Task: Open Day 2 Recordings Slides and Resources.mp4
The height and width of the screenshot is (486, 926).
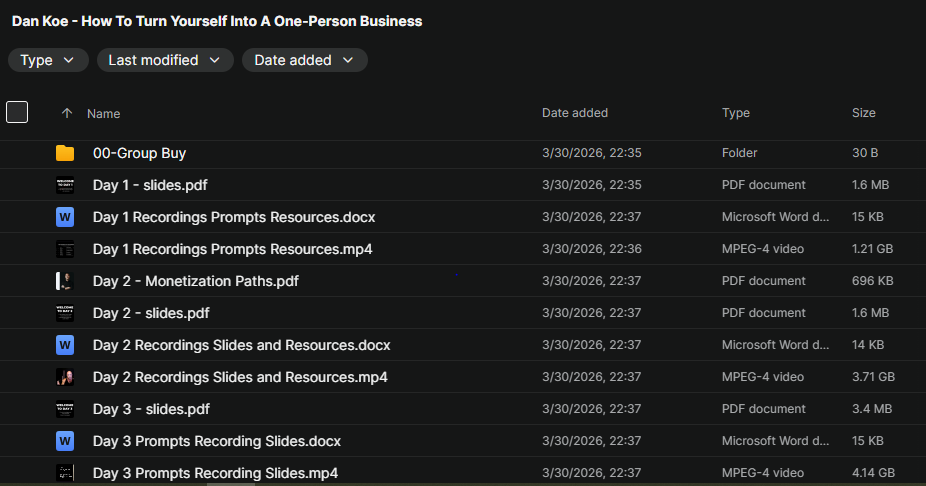Action: coord(240,377)
